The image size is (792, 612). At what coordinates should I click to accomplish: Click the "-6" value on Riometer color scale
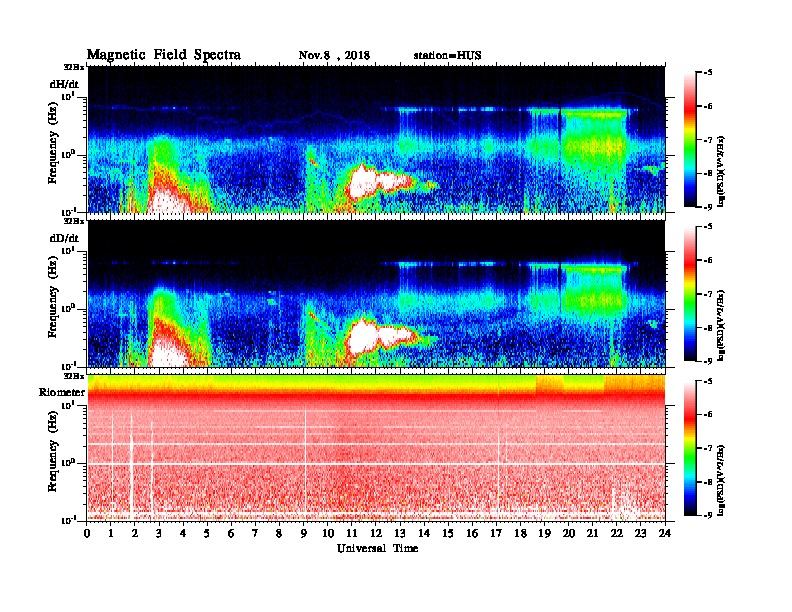click(708, 415)
